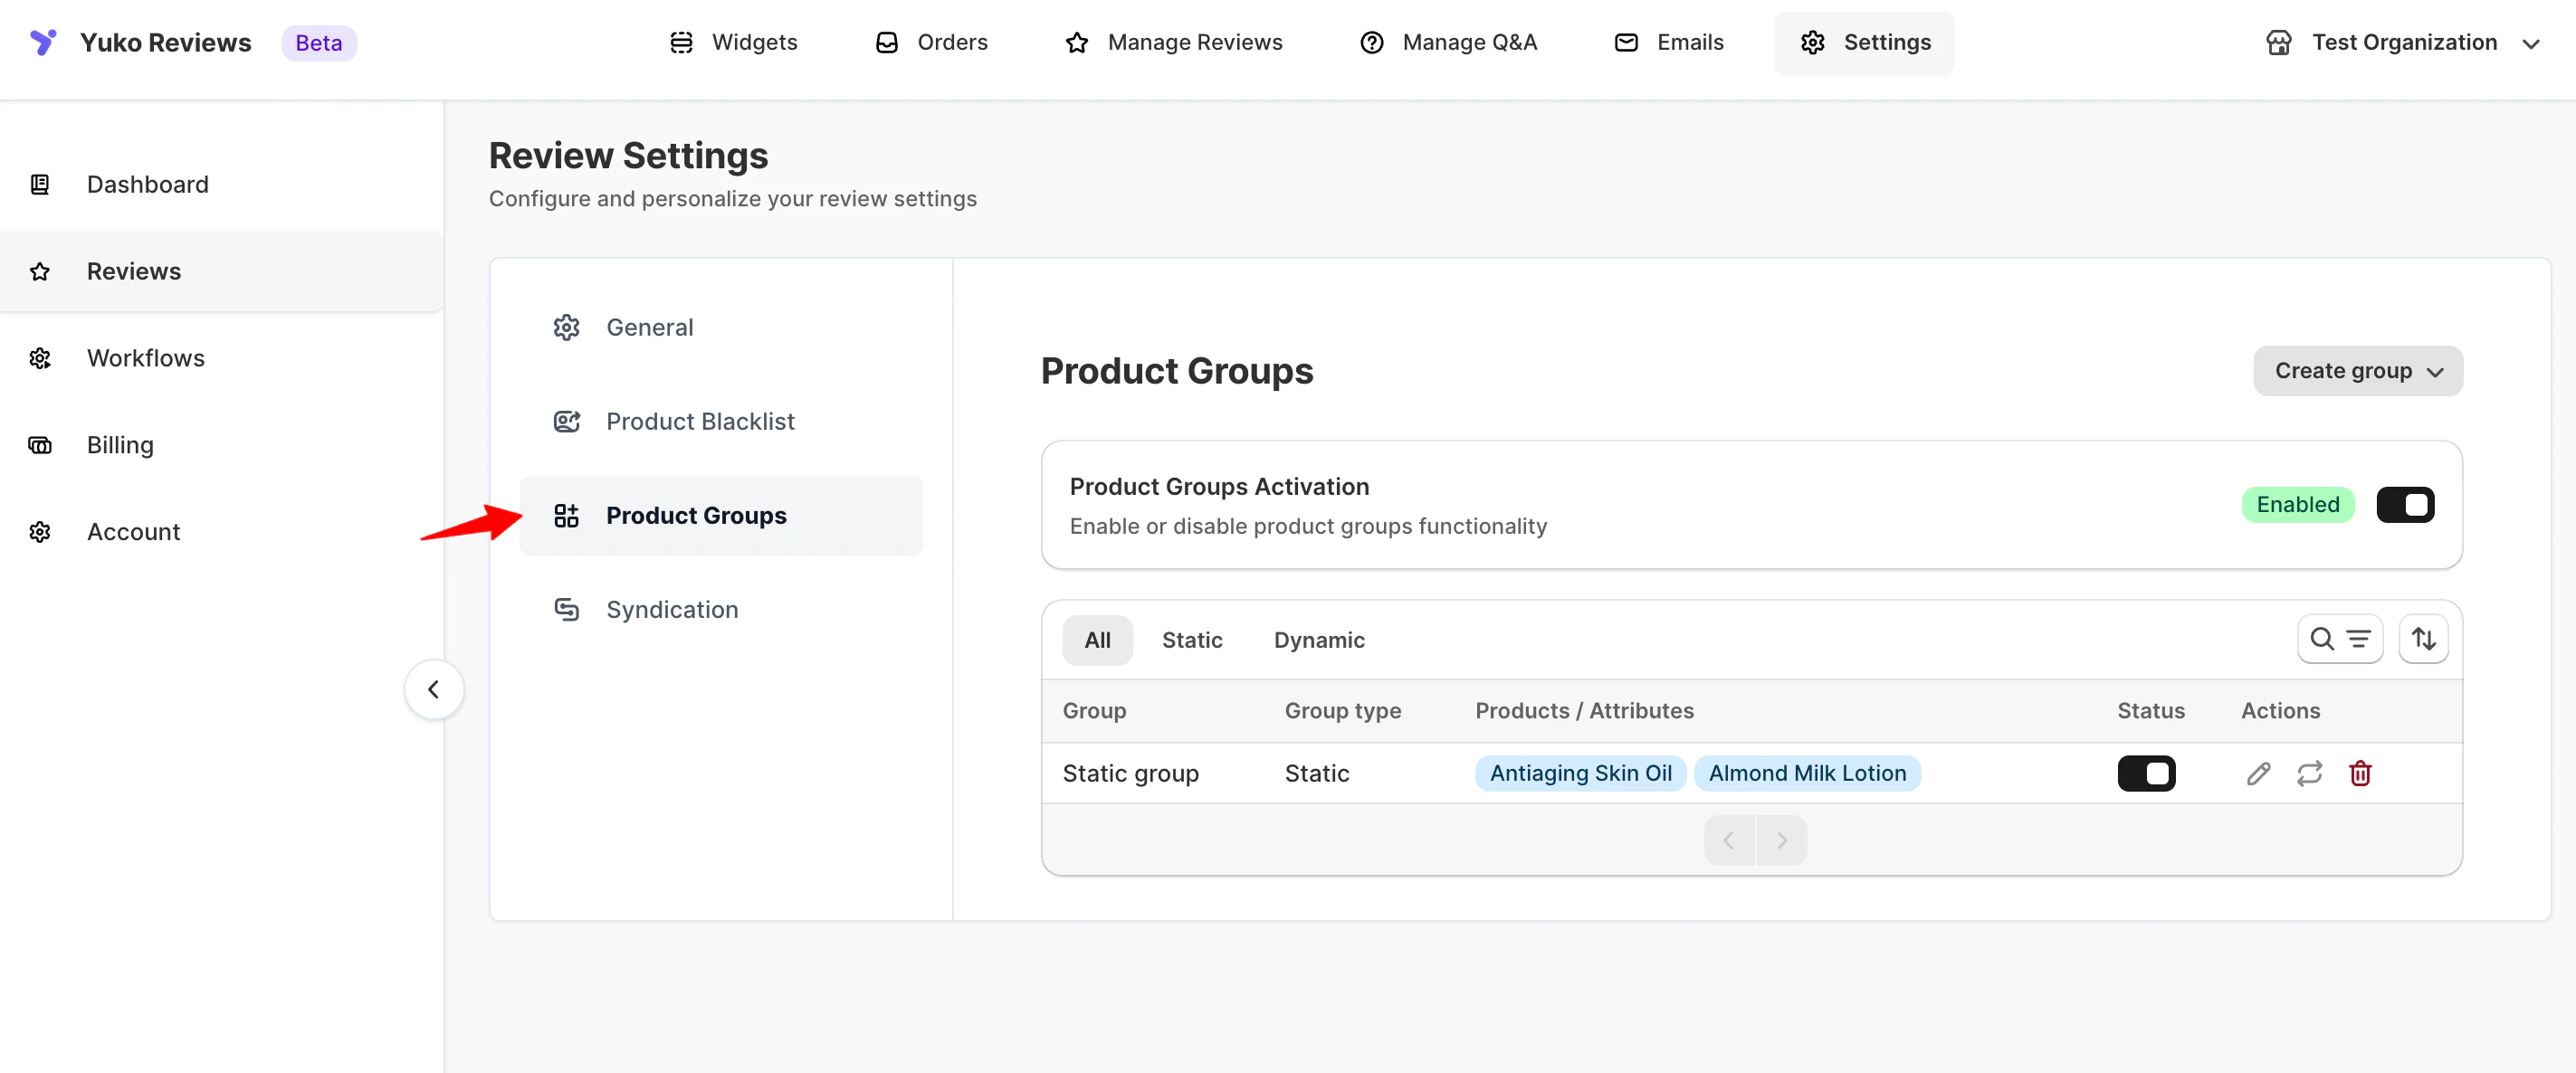This screenshot has height=1073, width=2576.
Task: Click the Actions column header
Action: [2280, 711]
